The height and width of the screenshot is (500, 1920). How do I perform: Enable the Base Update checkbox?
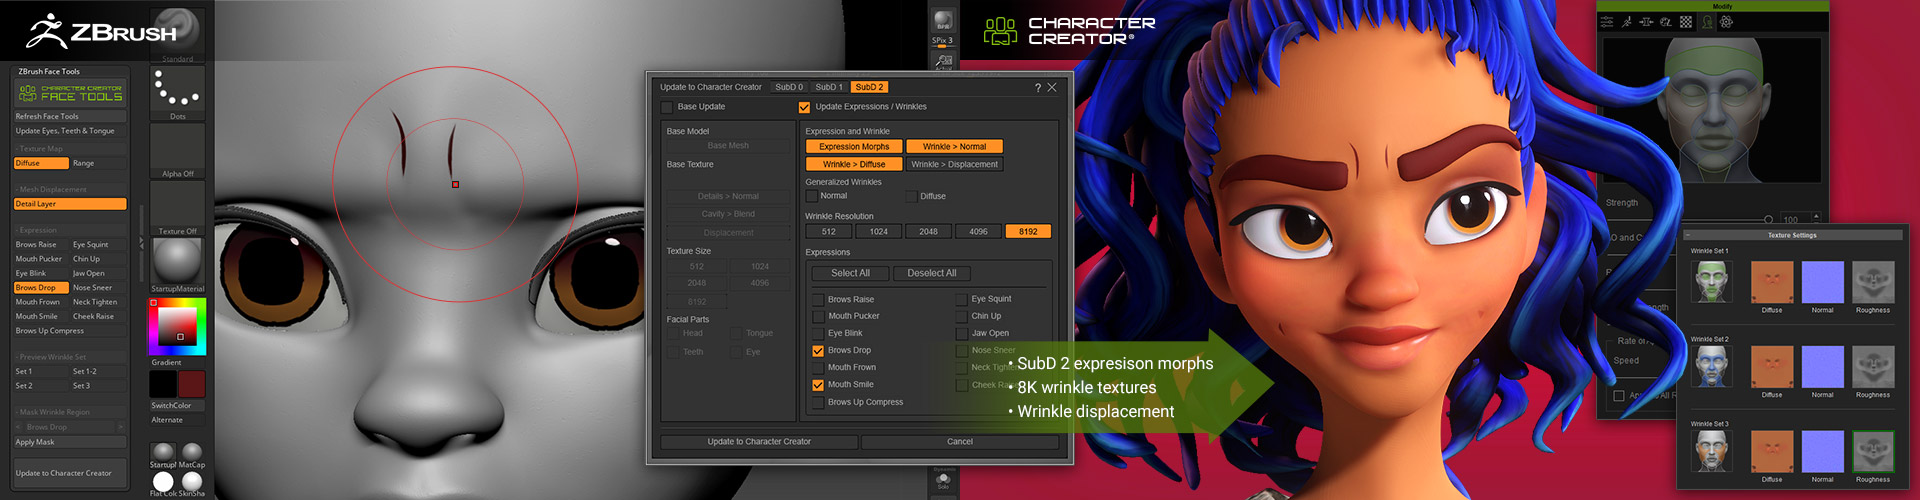tap(667, 107)
